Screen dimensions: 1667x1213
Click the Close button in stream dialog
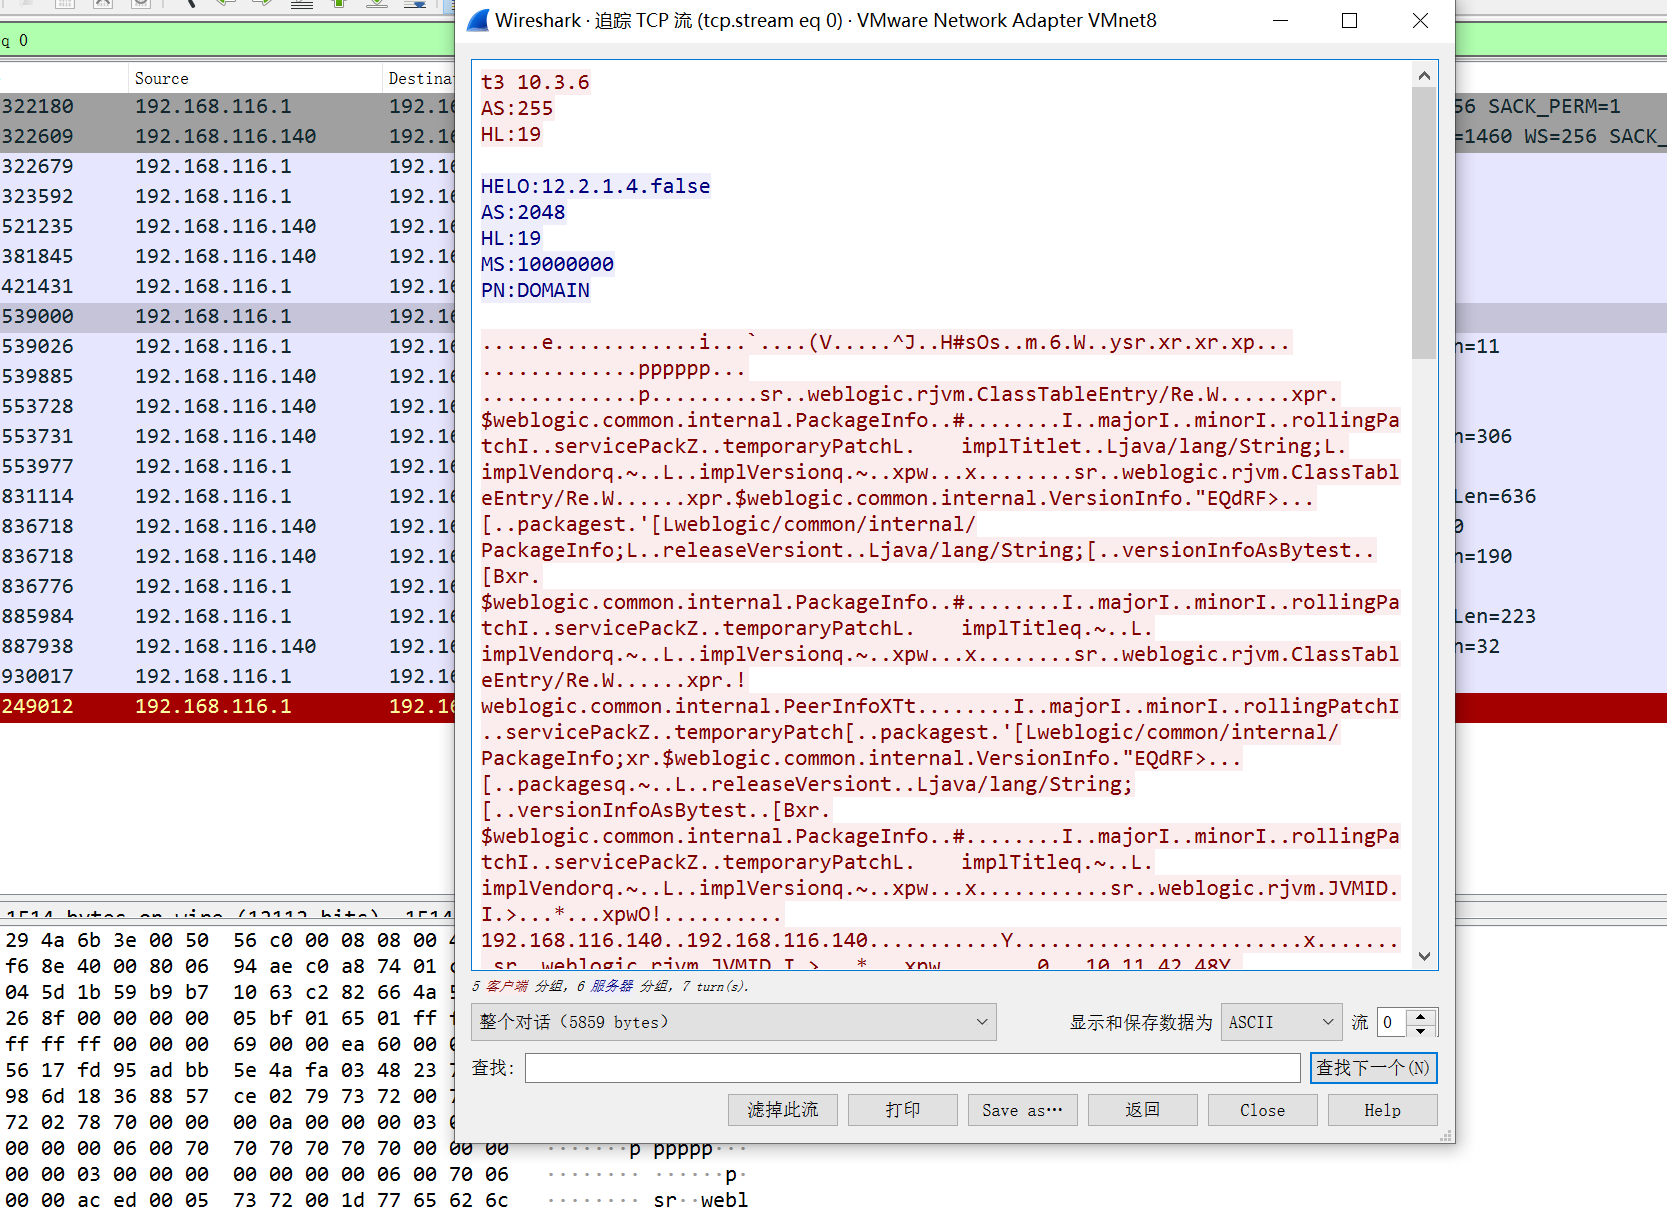[1263, 1110]
